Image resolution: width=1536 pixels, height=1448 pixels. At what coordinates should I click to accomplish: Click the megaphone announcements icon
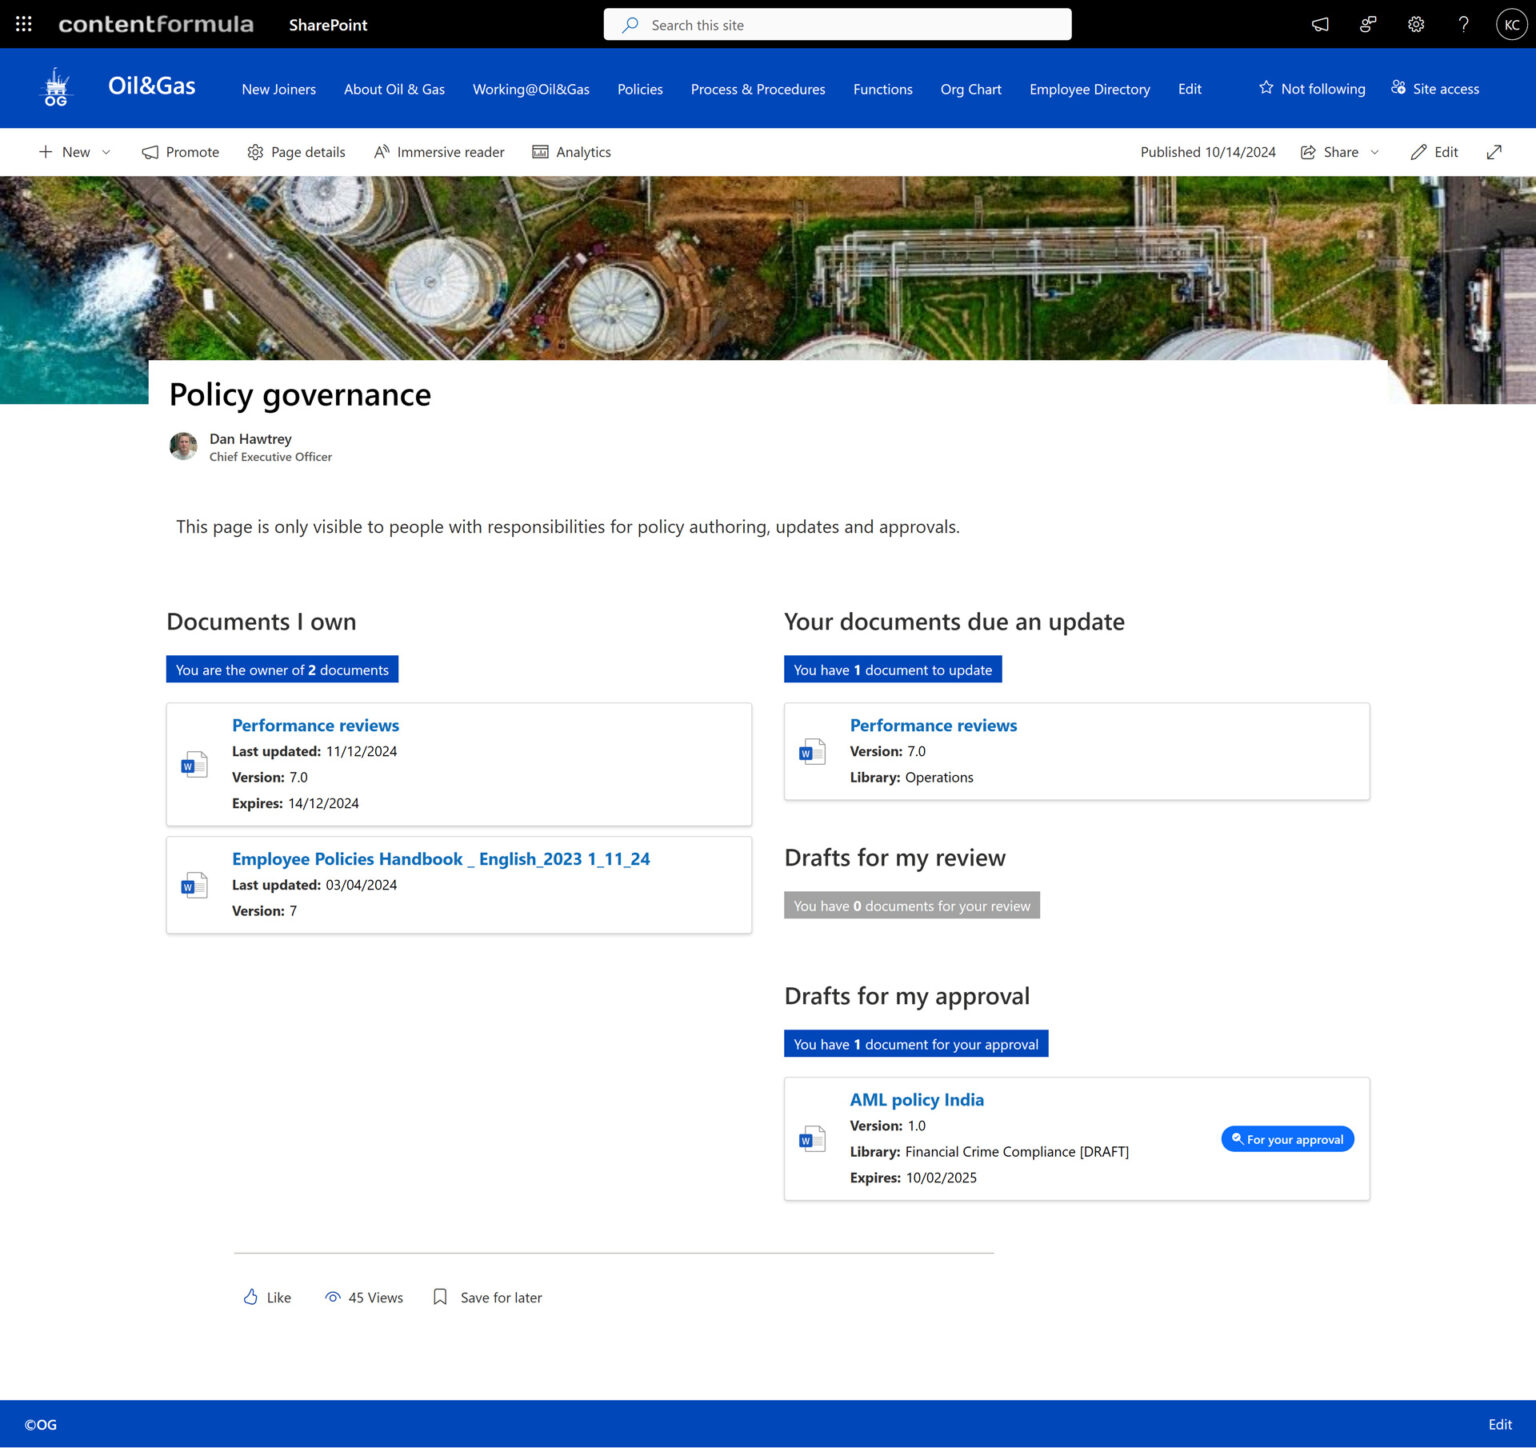pos(1320,25)
